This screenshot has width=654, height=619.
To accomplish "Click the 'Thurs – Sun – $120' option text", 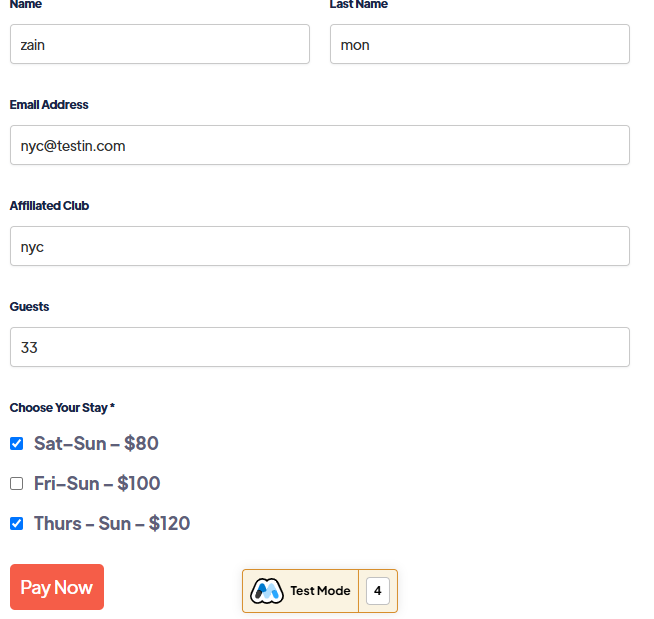I will point(112,523).
